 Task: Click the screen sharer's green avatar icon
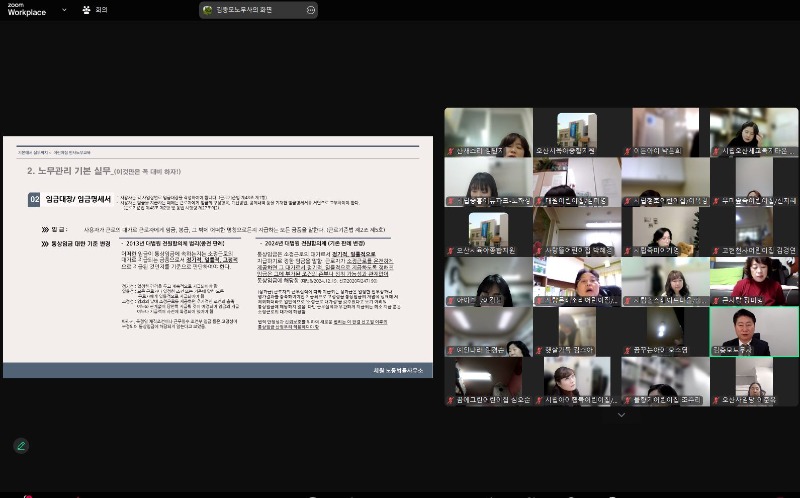208,10
